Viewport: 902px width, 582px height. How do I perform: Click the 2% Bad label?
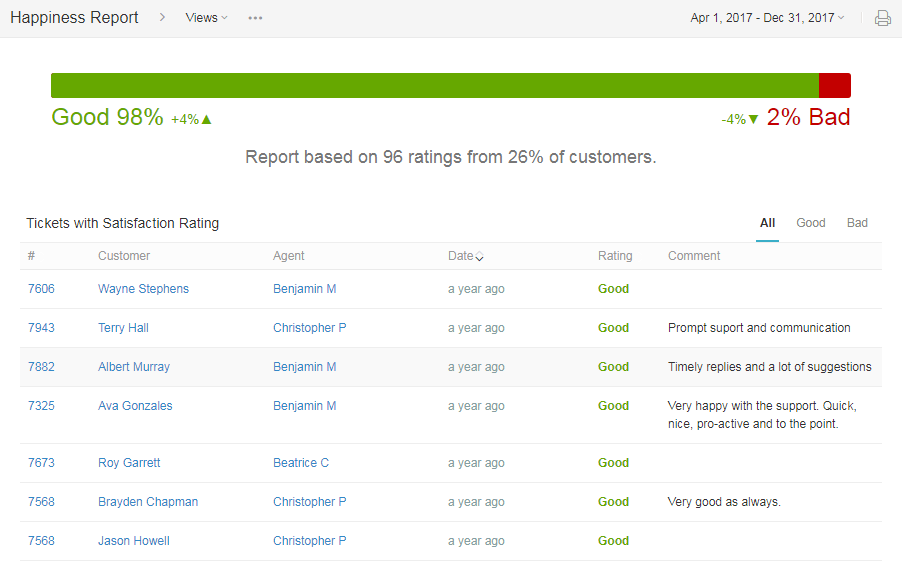point(808,117)
